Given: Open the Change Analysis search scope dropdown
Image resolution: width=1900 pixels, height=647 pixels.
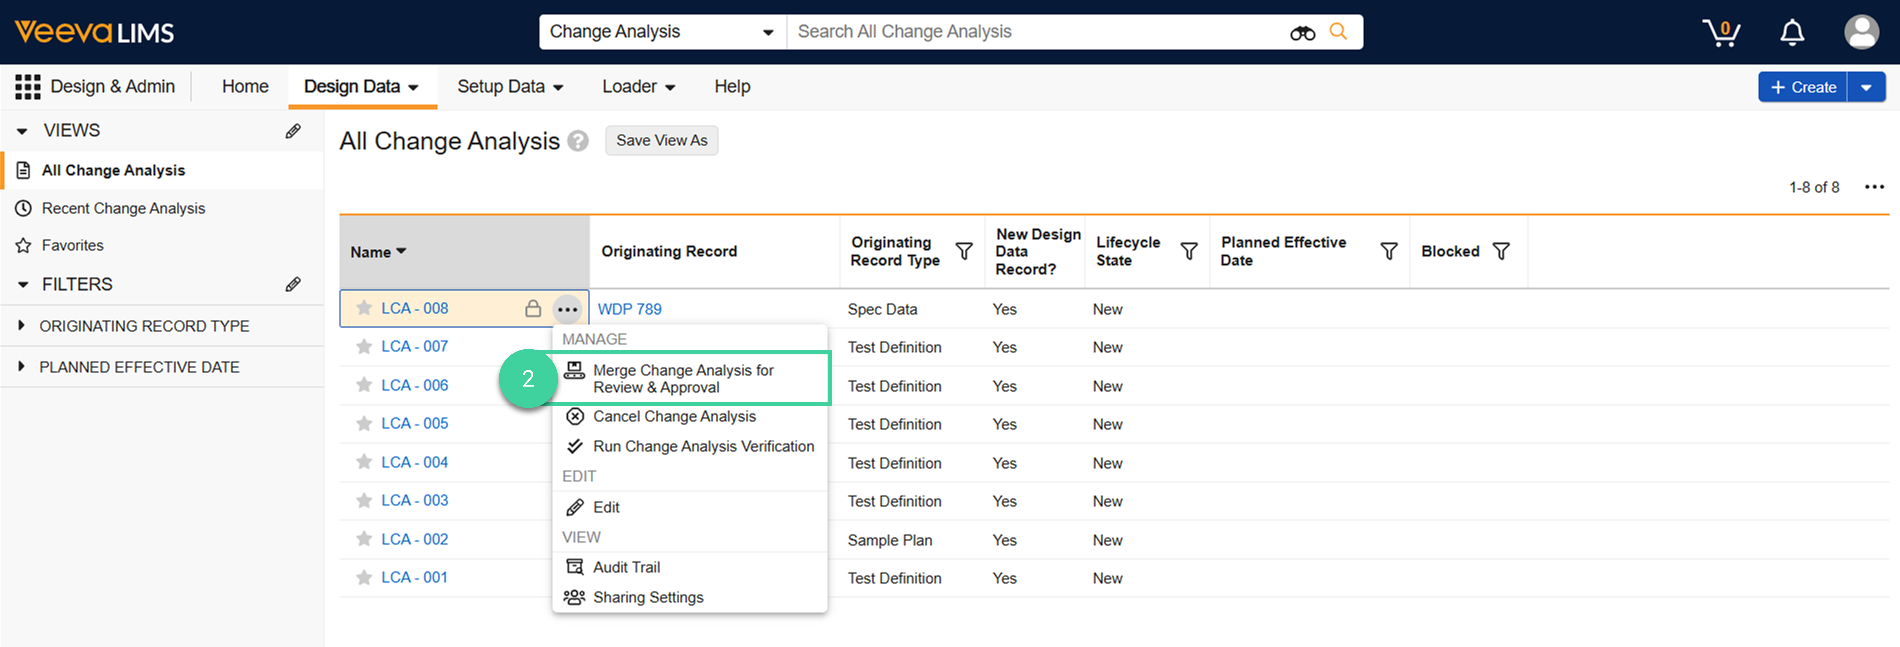Looking at the screenshot, I should 662,32.
